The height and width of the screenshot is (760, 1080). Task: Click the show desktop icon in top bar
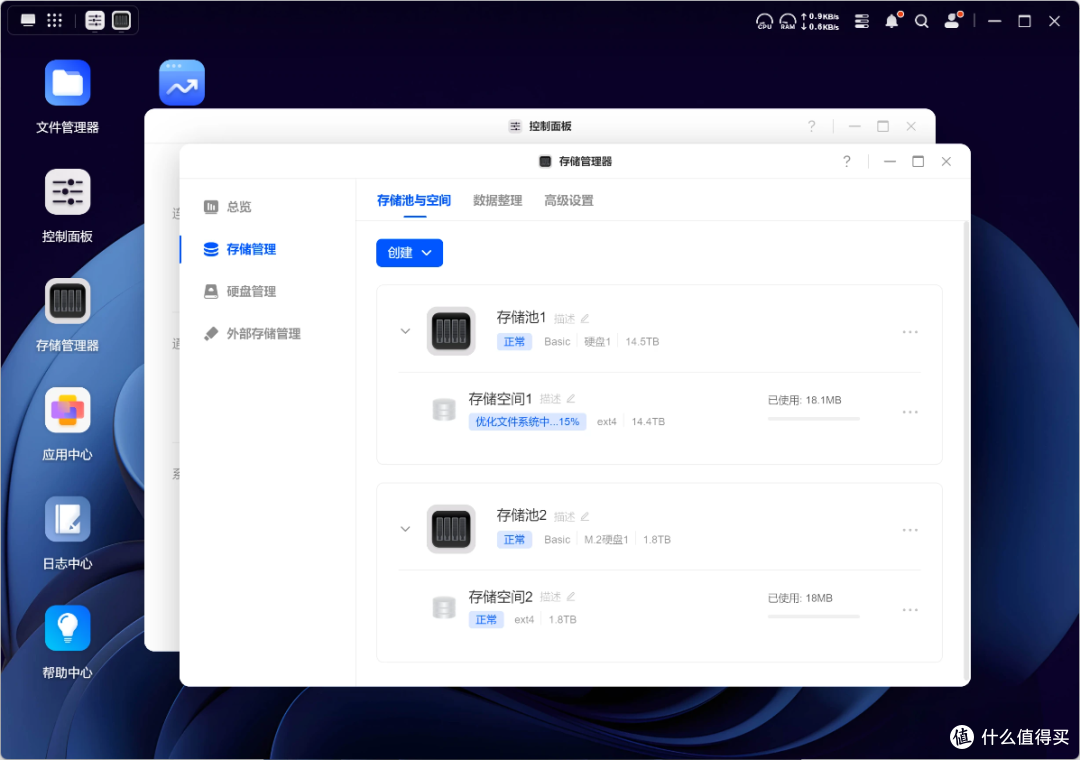pyautogui.click(x=28, y=20)
